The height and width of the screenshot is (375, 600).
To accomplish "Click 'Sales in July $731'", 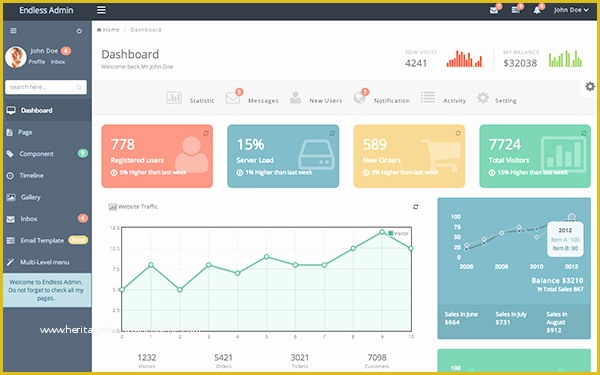I will 511,318.
